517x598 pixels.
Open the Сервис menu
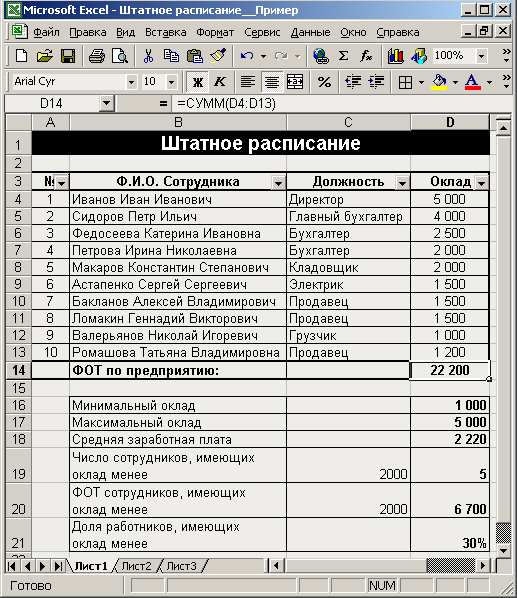tap(262, 32)
